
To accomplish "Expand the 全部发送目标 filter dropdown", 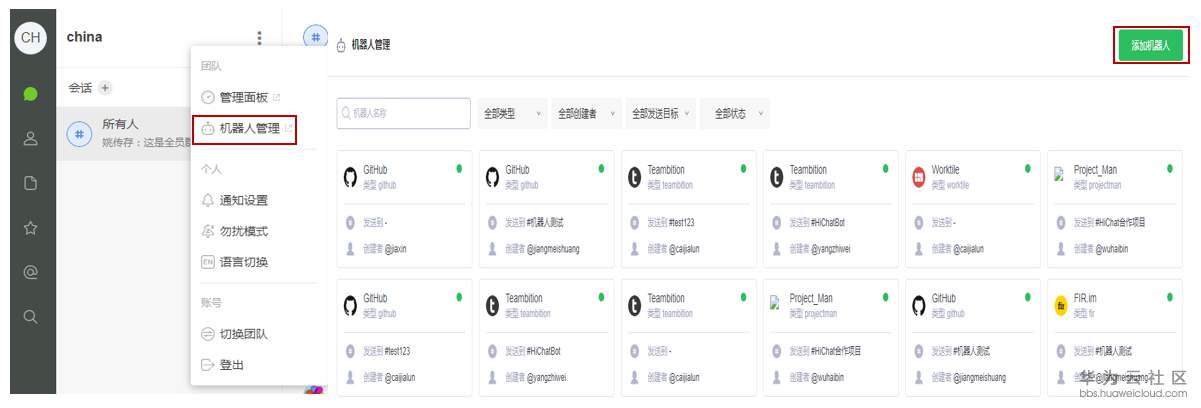I will [661, 114].
